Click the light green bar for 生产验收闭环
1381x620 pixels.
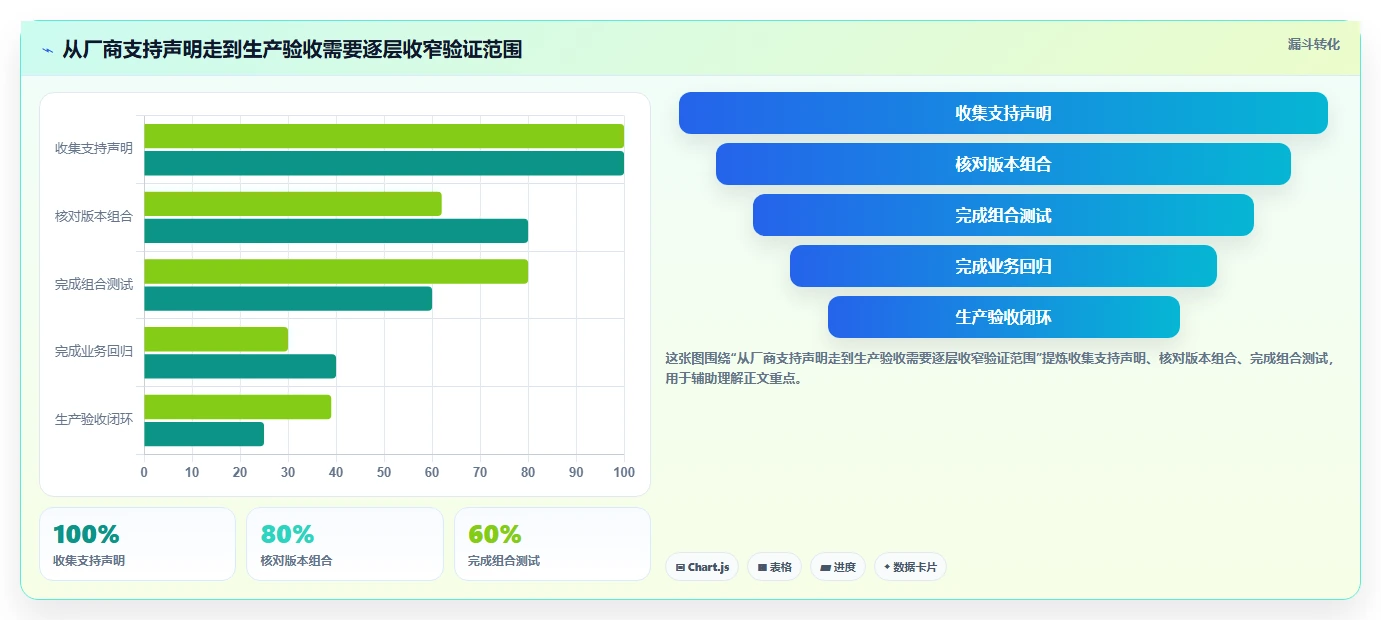click(238, 407)
